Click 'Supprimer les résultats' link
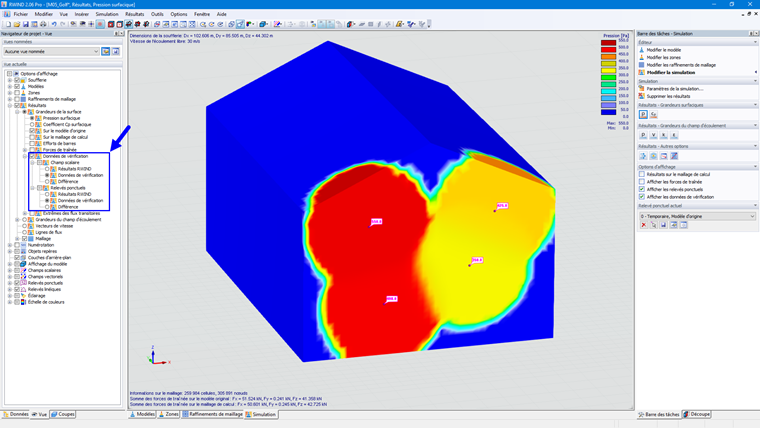 668,96
